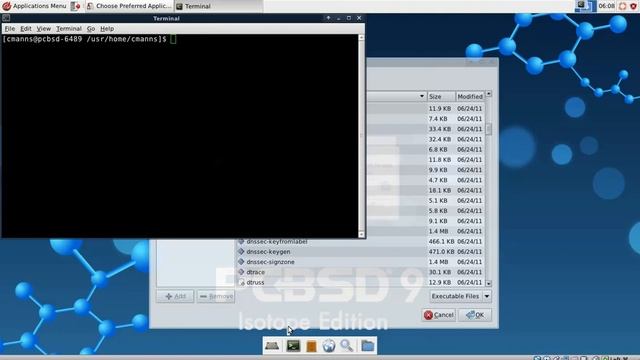Click the Terminal scrollbar up arrow
This screenshot has width=640, height=360.
[361, 38]
